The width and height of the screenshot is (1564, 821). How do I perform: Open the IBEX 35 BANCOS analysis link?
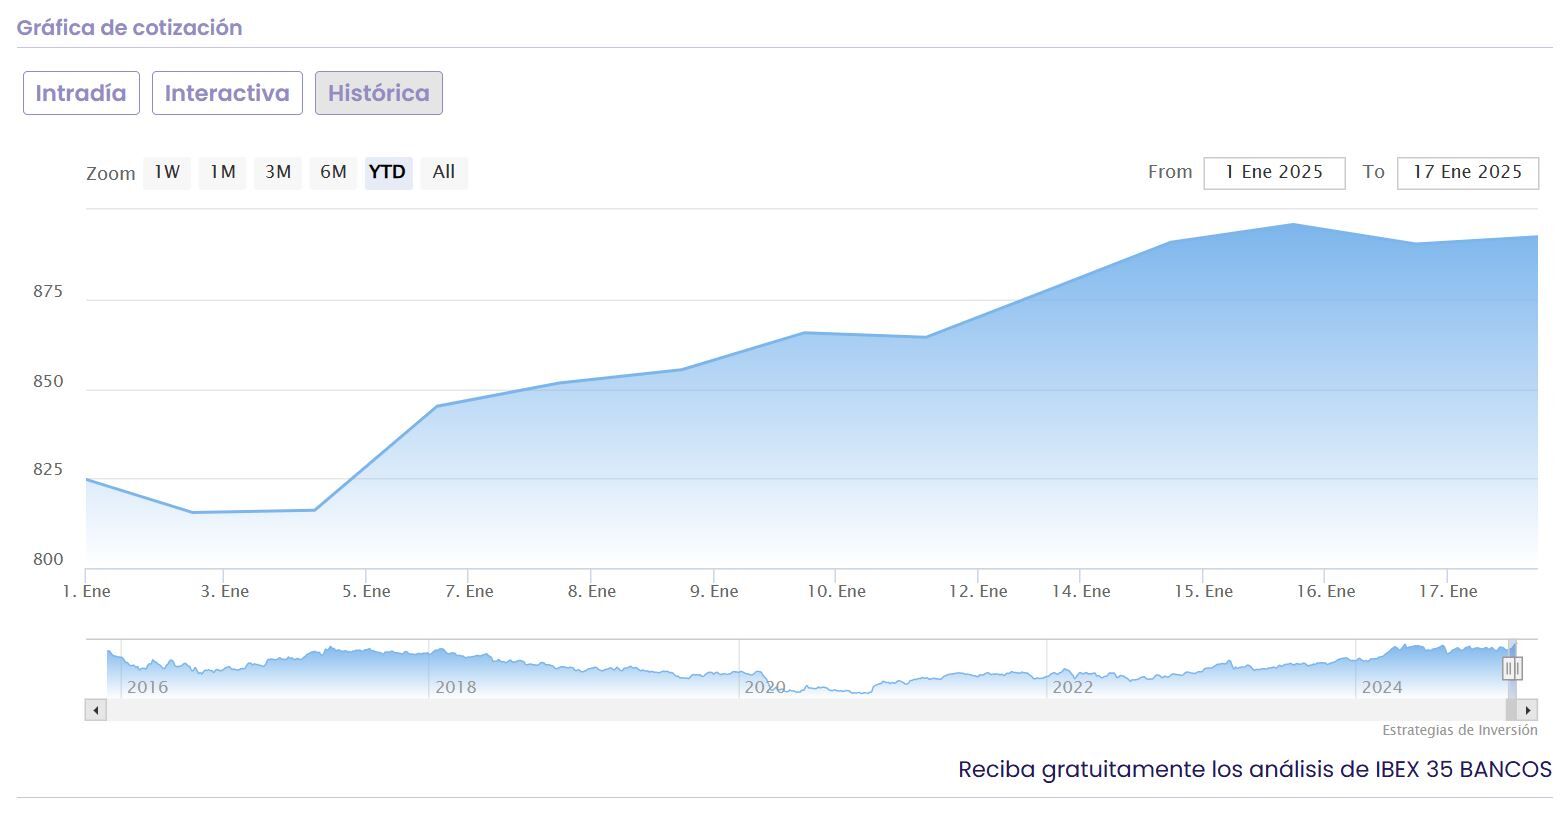point(1255,769)
